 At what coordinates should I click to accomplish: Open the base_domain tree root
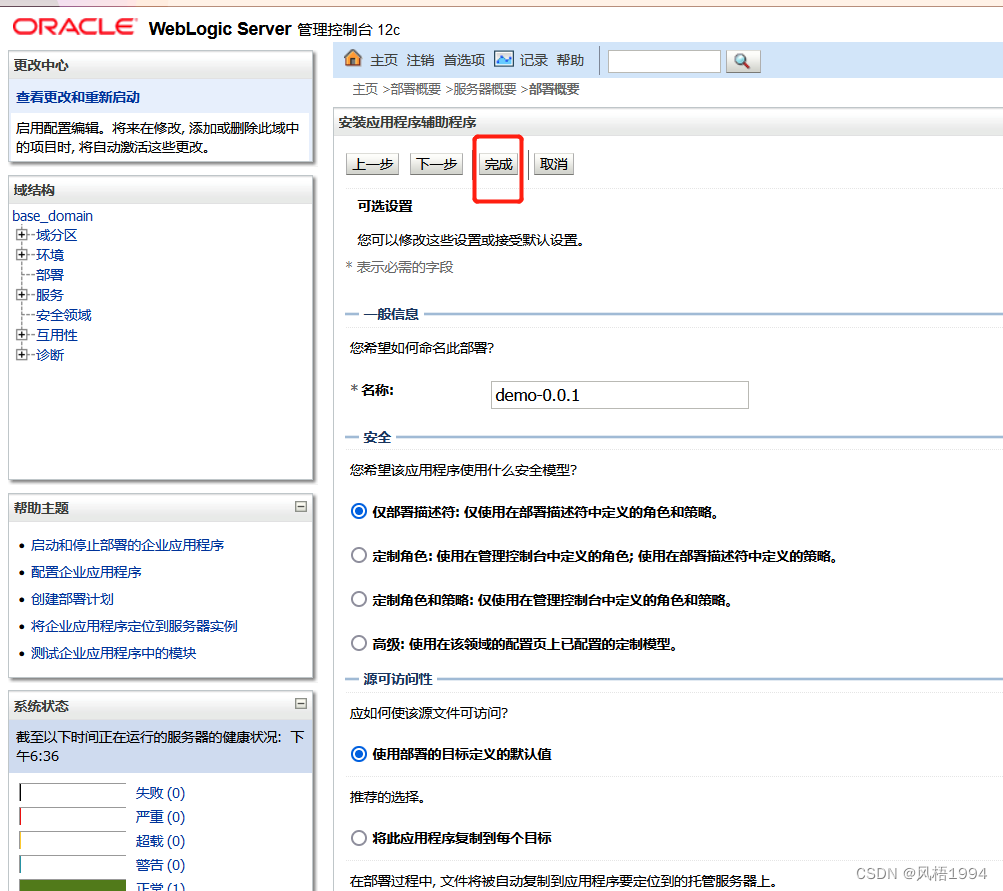(52, 216)
